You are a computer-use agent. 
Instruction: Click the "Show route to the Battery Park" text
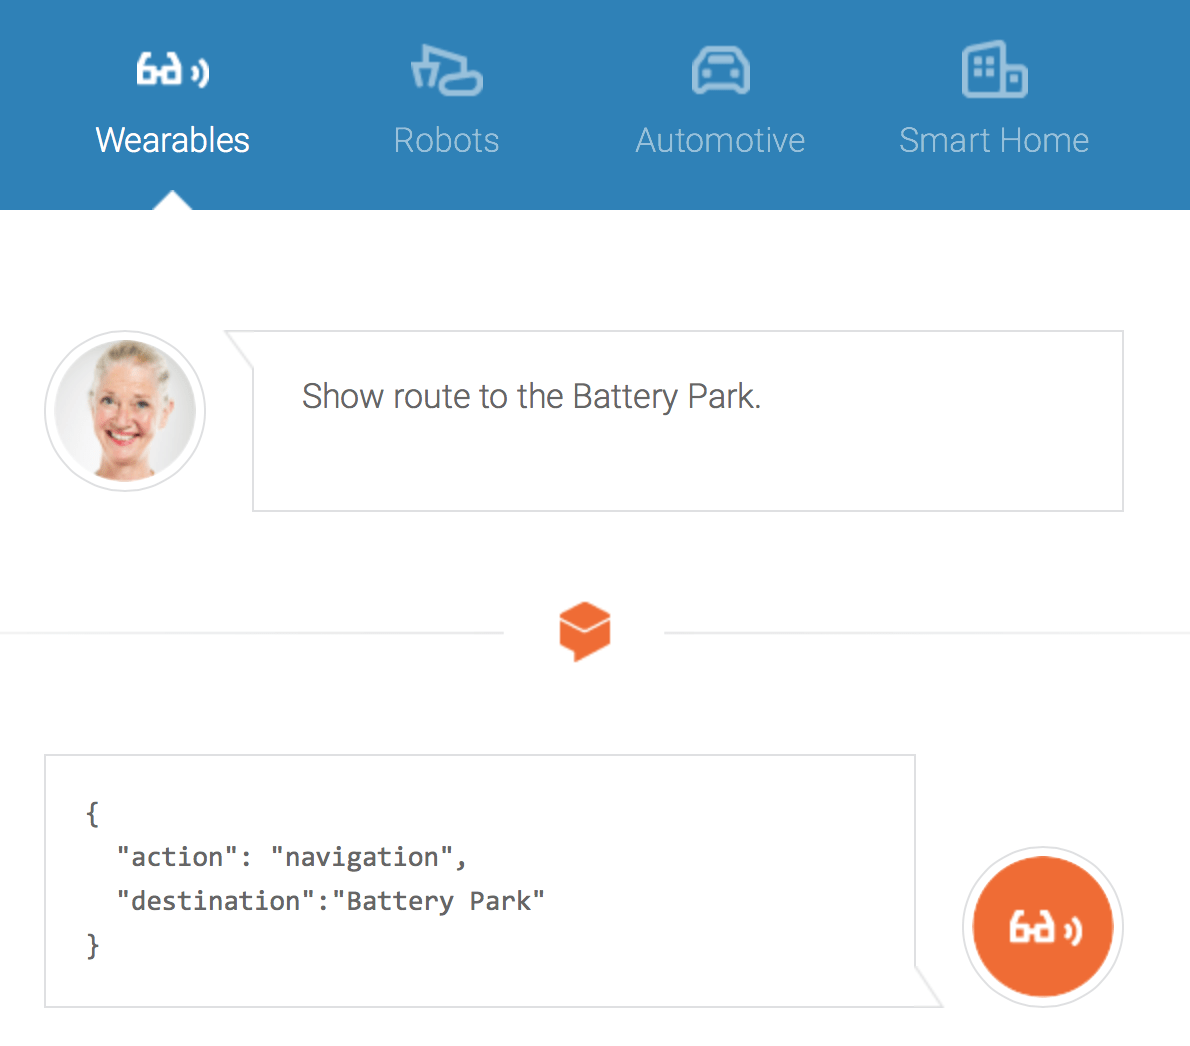[531, 397]
